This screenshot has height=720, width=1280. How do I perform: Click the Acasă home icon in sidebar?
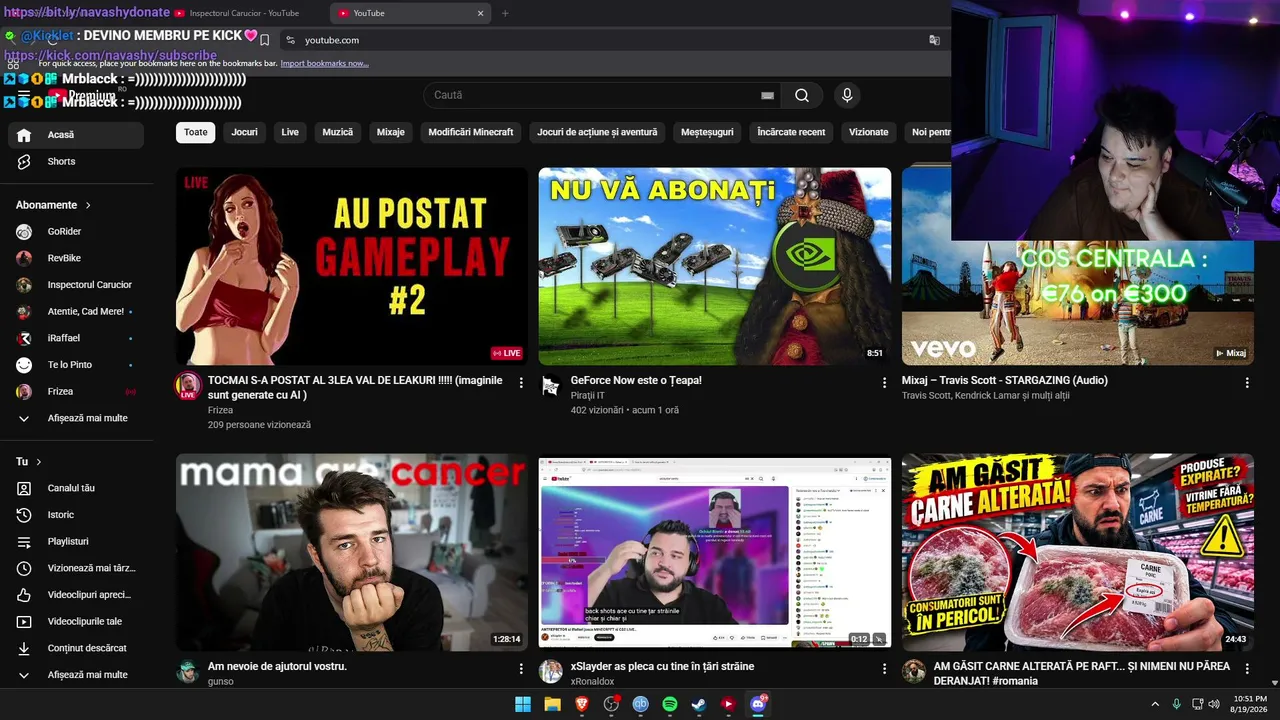(x=24, y=135)
